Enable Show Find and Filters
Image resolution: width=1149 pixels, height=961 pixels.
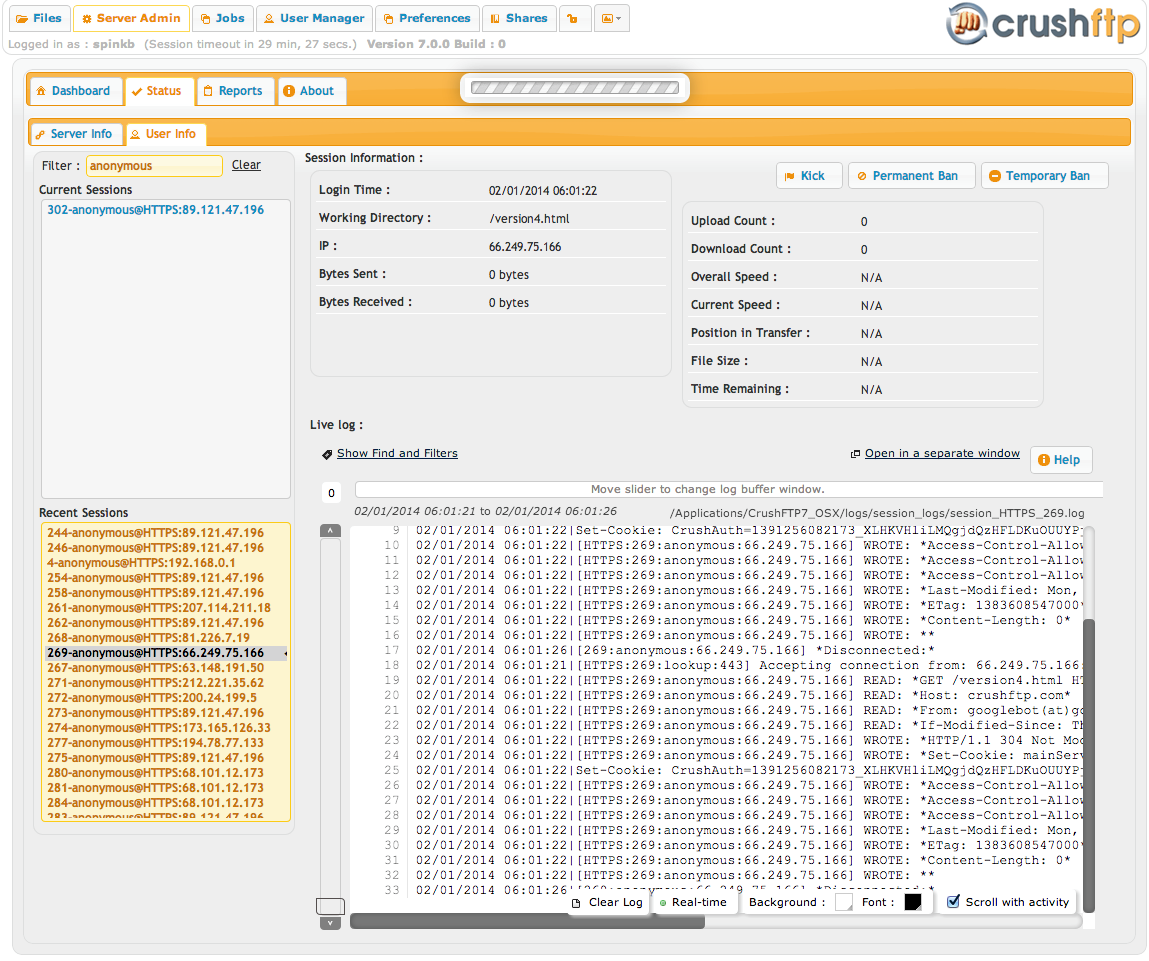[x=396, y=453]
